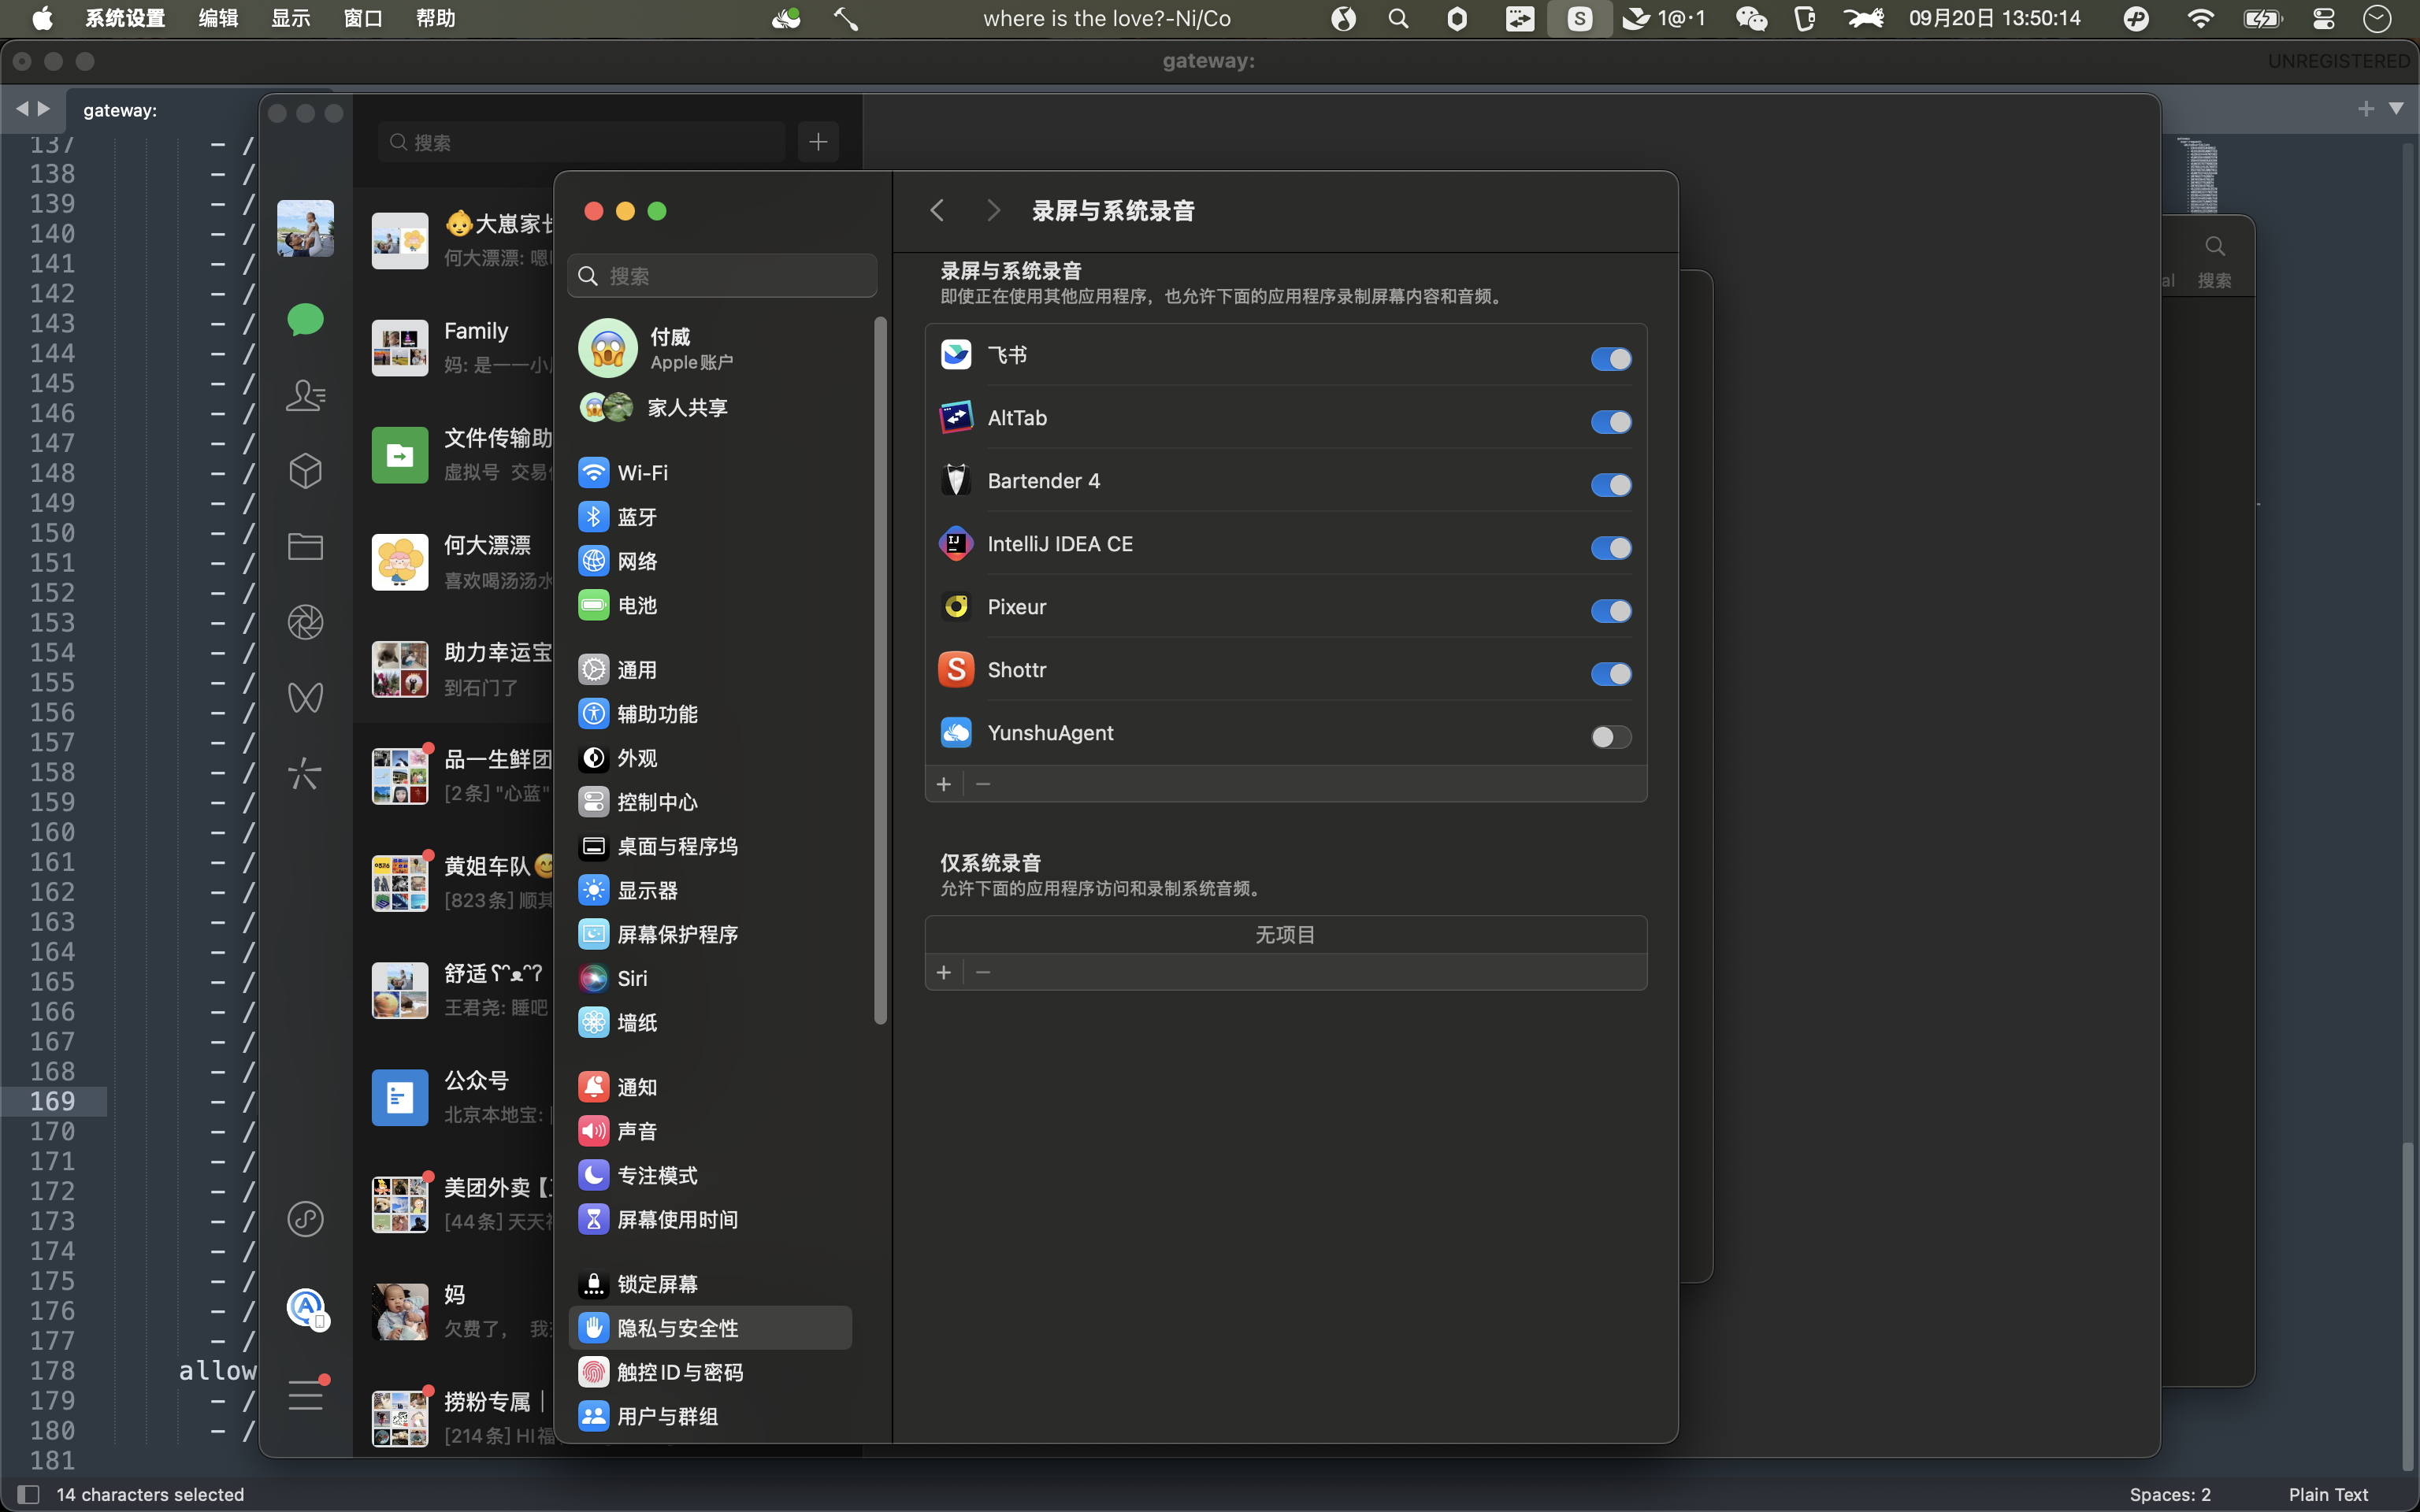
Task: Open Spotlight search in menu bar
Action: coord(1399,18)
